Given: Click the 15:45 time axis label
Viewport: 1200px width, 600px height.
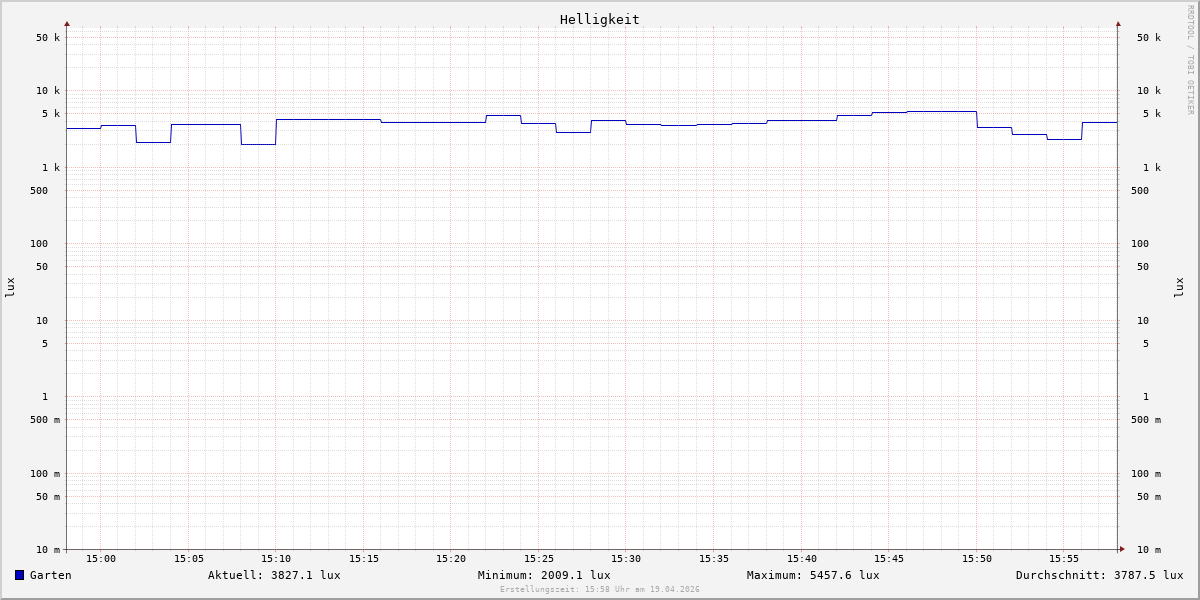Looking at the screenshot, I should tap(889, 559).
